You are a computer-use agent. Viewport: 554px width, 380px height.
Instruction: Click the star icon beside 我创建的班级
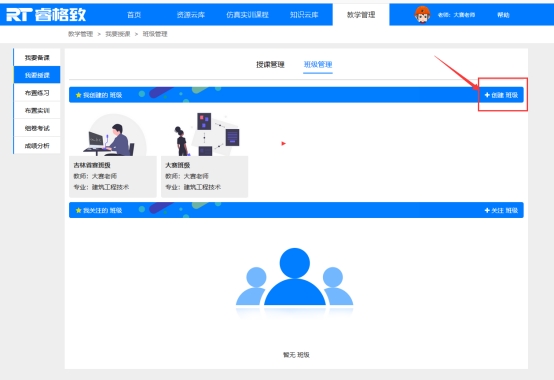[78, 95]
